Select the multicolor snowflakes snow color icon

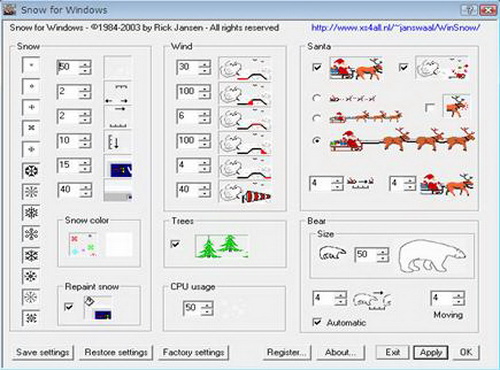83,244
